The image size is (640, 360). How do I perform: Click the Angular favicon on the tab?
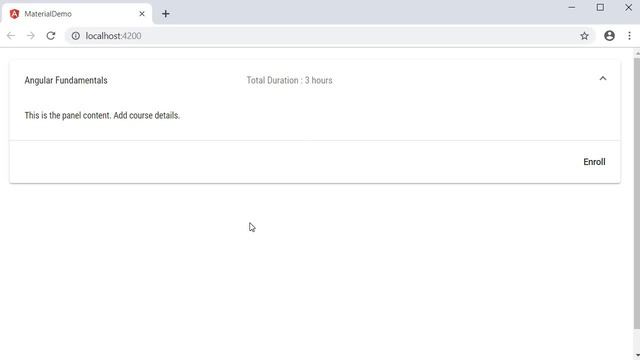point(14,14)
